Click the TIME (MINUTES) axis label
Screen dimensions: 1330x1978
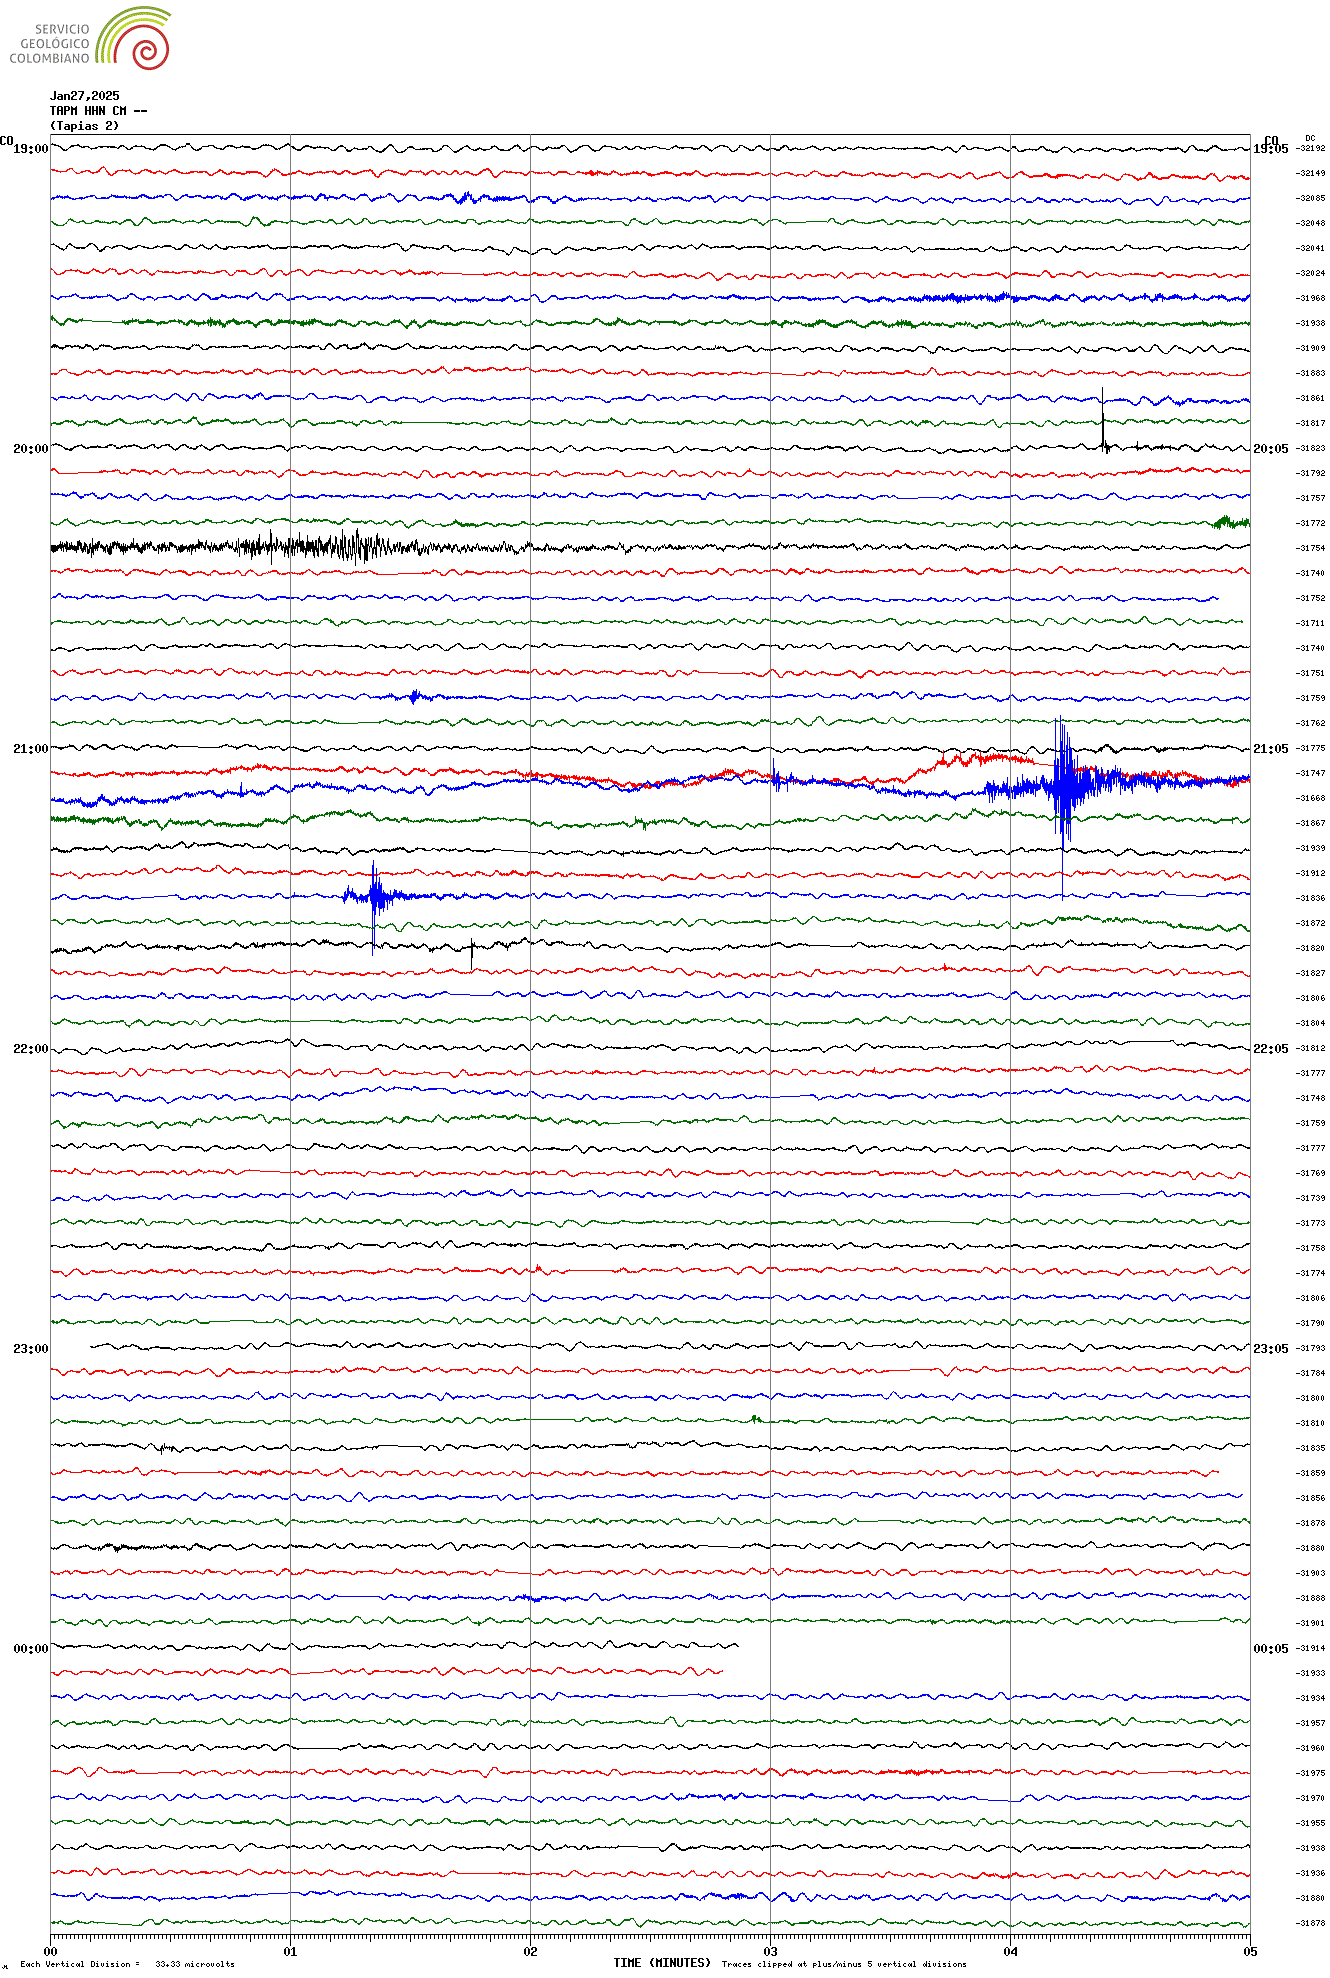[x=662, y=1963]
